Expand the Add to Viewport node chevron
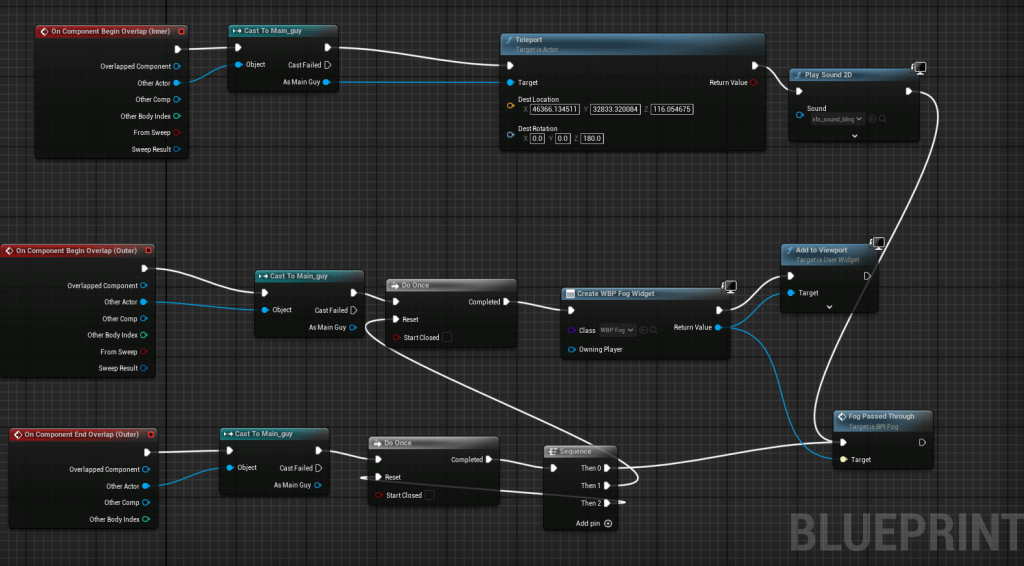This screenshot has width=1024, height=566. tap(830, 307)
